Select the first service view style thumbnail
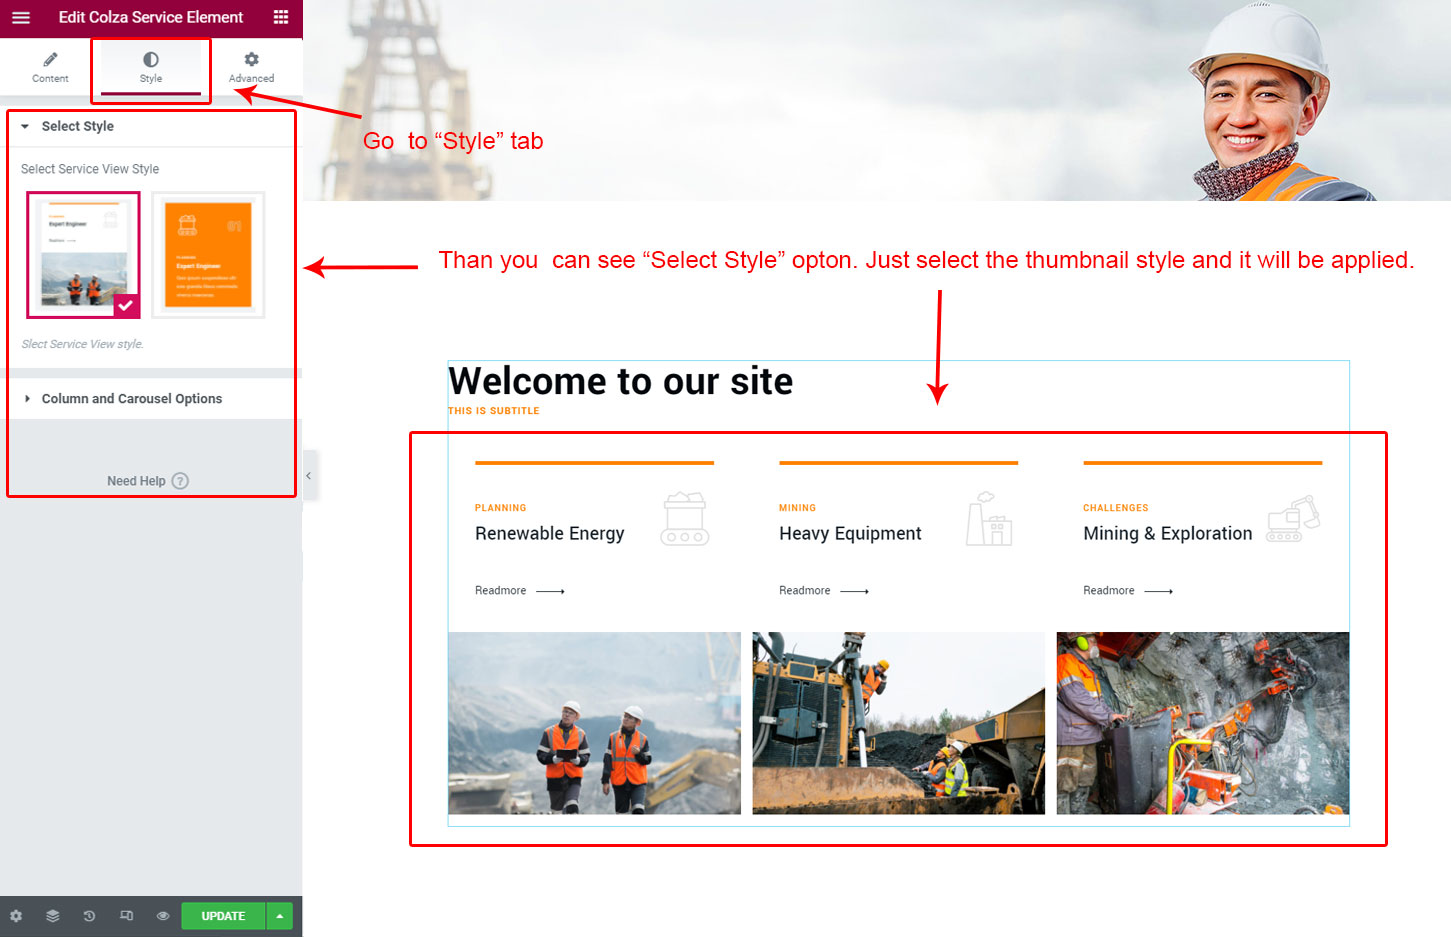This screenshot has width=1451, height=937. coord(83,254)
